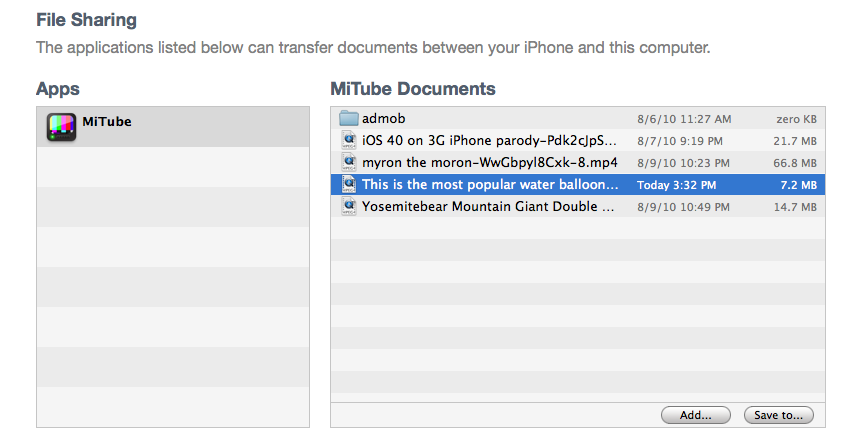Click the 14.7 MB file size
Viewport: 847px width, 447px height.
797,207
